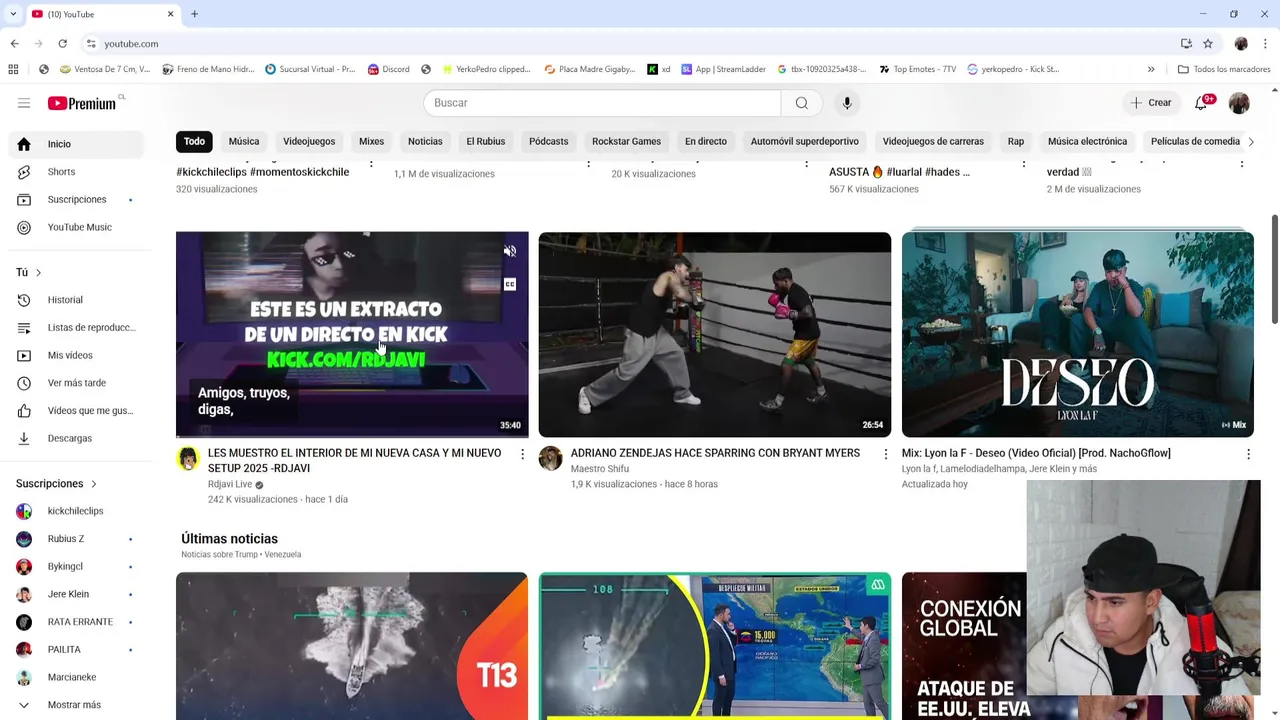The height and width of the screenshot is (720, 1280).
Task: Start voice search with microphone icon
Action: coord(847,103)
